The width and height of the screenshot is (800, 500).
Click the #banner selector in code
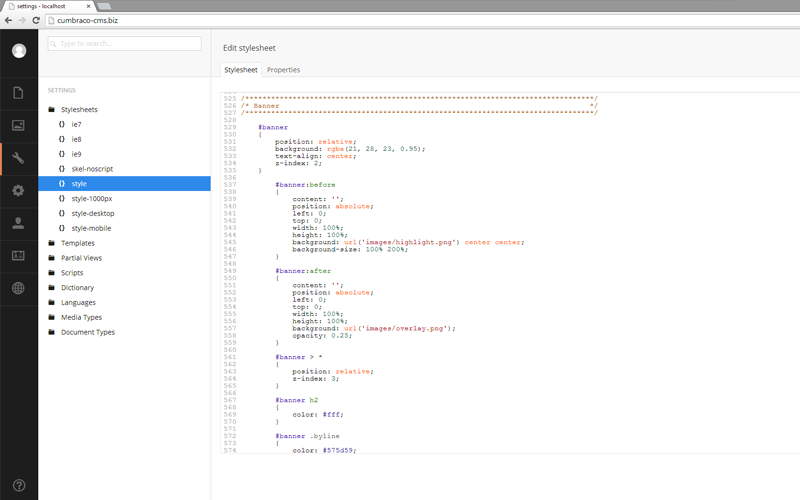click(x=273, y=127)
